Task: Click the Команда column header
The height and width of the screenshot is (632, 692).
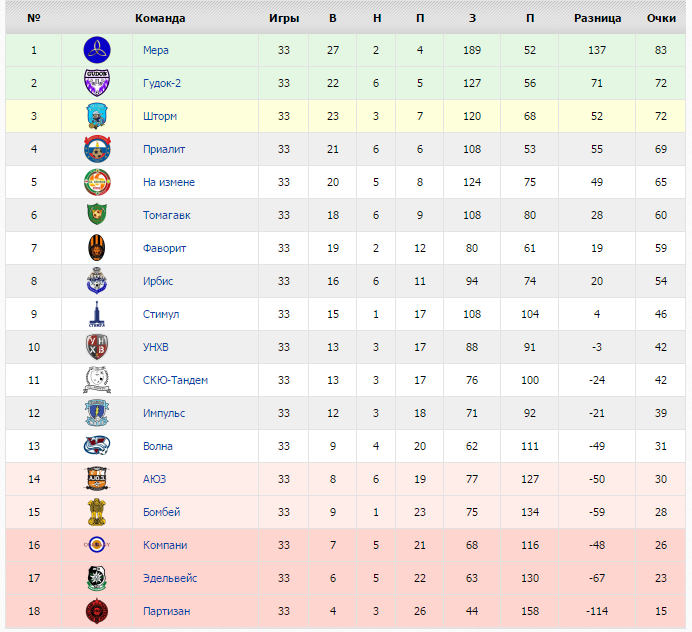Action: [160, 18]
